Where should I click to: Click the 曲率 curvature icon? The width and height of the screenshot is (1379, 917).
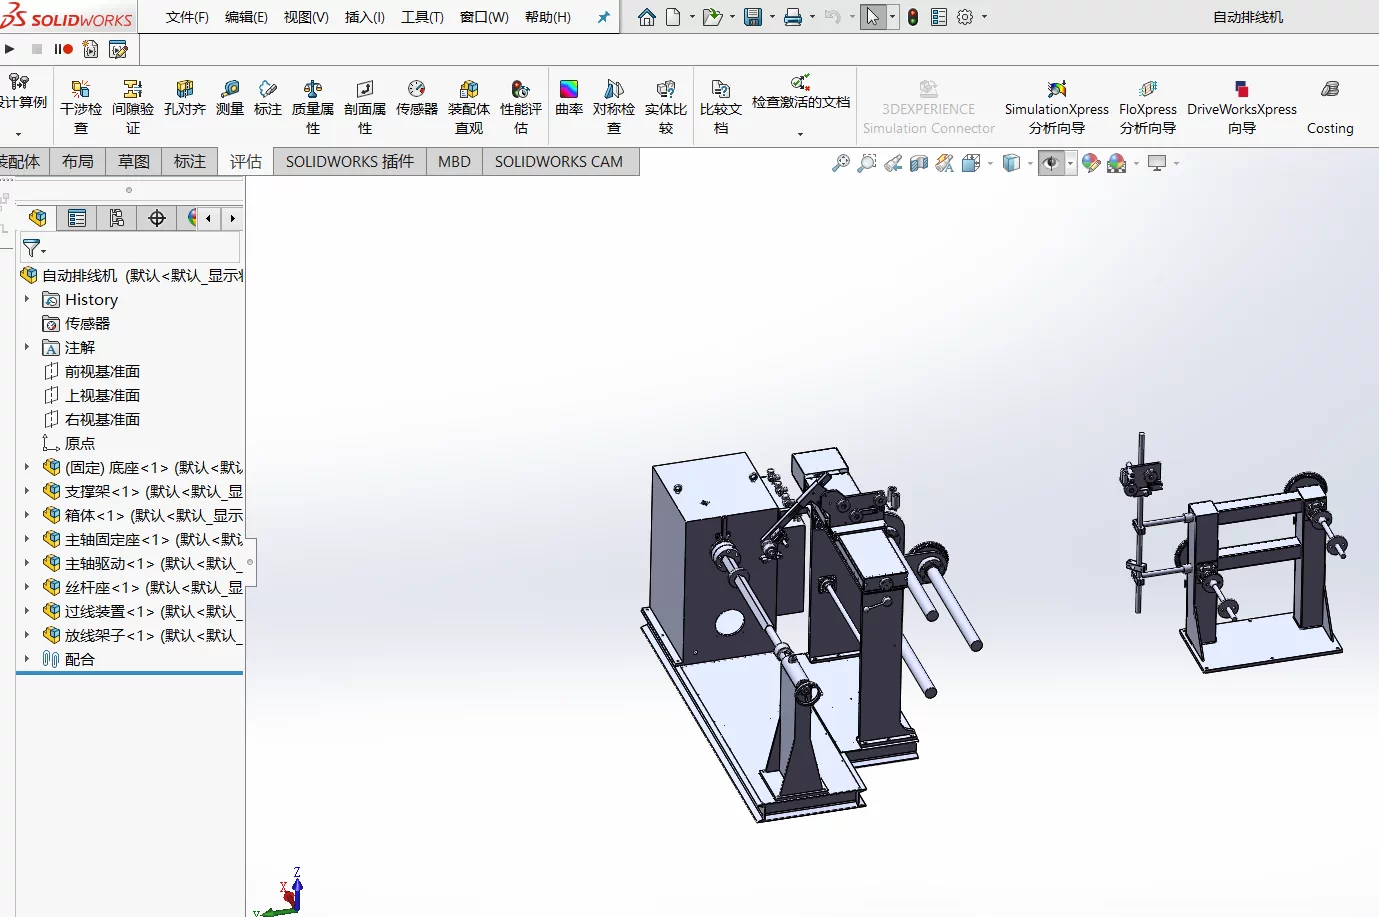coord(569,98)
